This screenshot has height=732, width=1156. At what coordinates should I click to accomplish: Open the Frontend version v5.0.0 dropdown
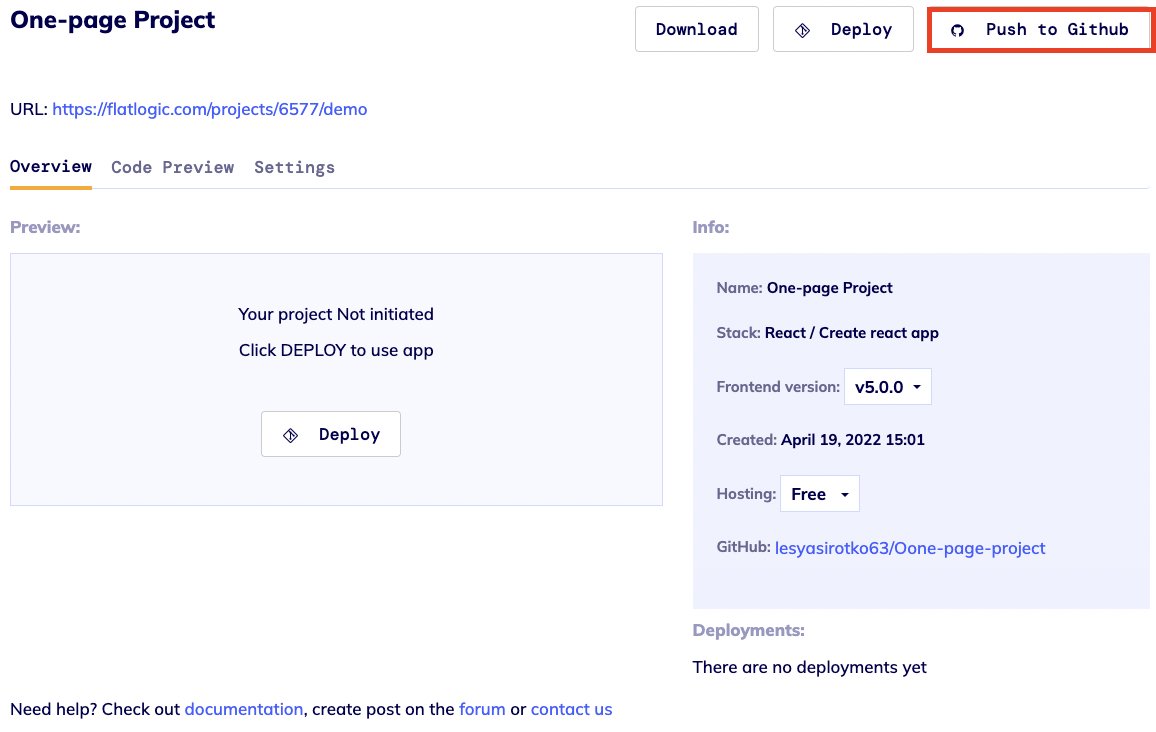(887, 387)
